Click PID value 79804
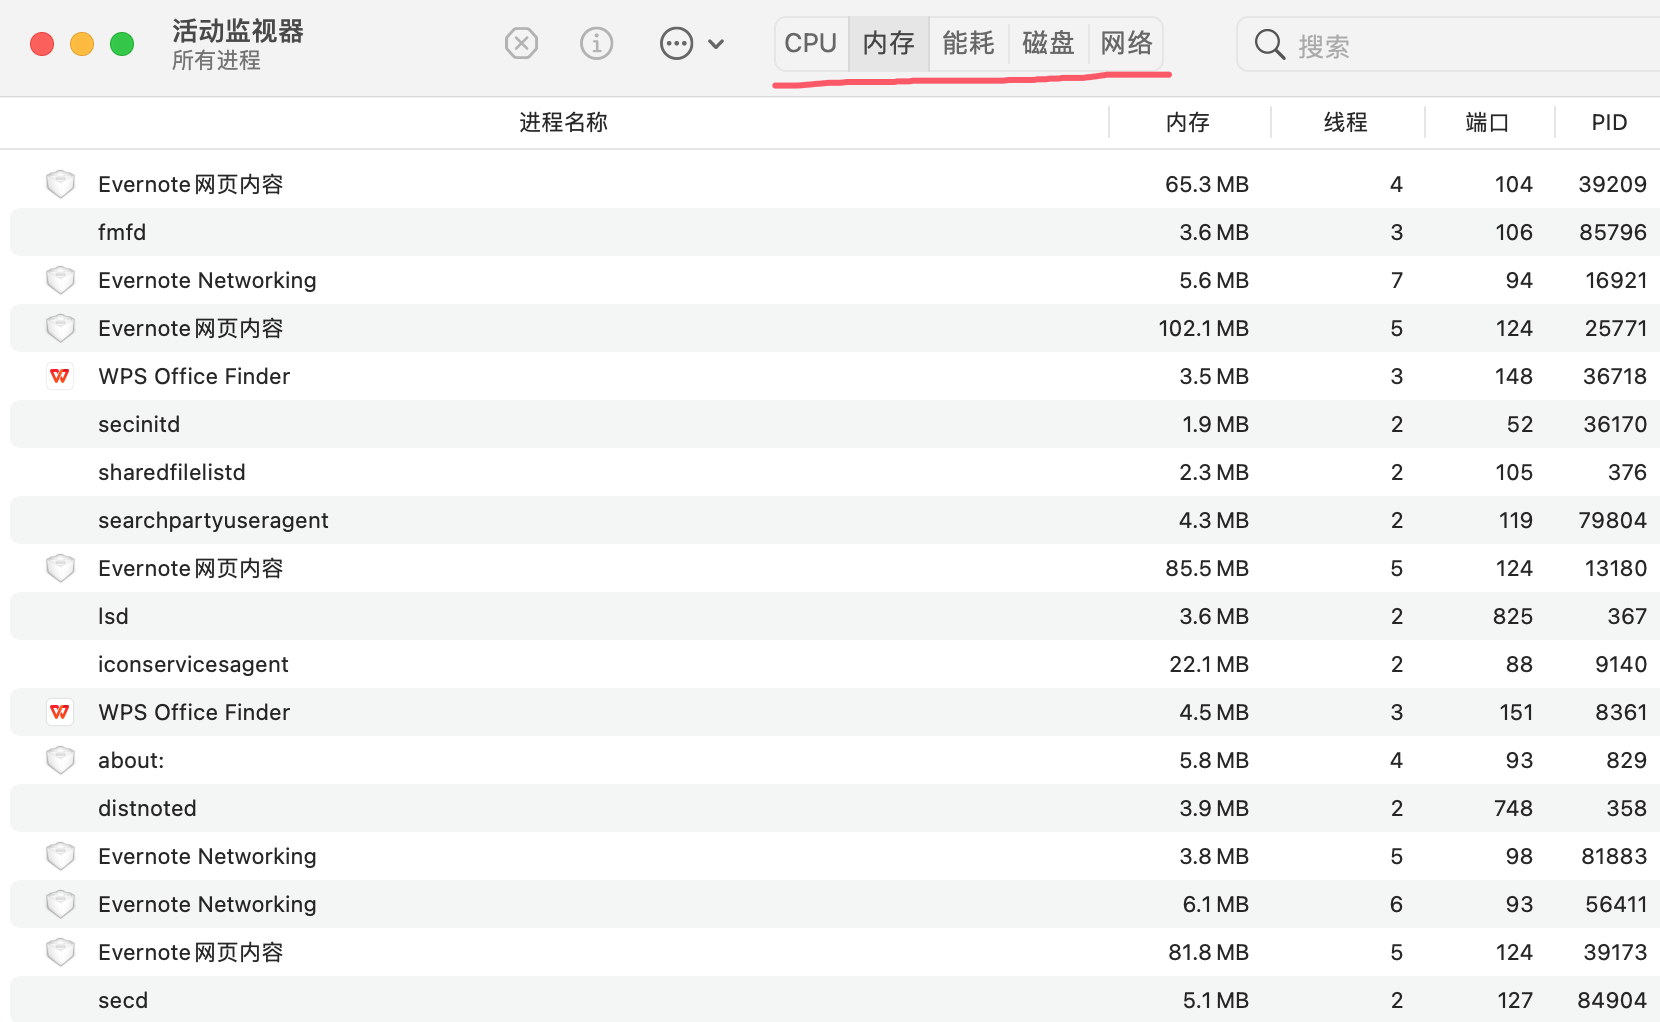 click(x=1612, y=520)
